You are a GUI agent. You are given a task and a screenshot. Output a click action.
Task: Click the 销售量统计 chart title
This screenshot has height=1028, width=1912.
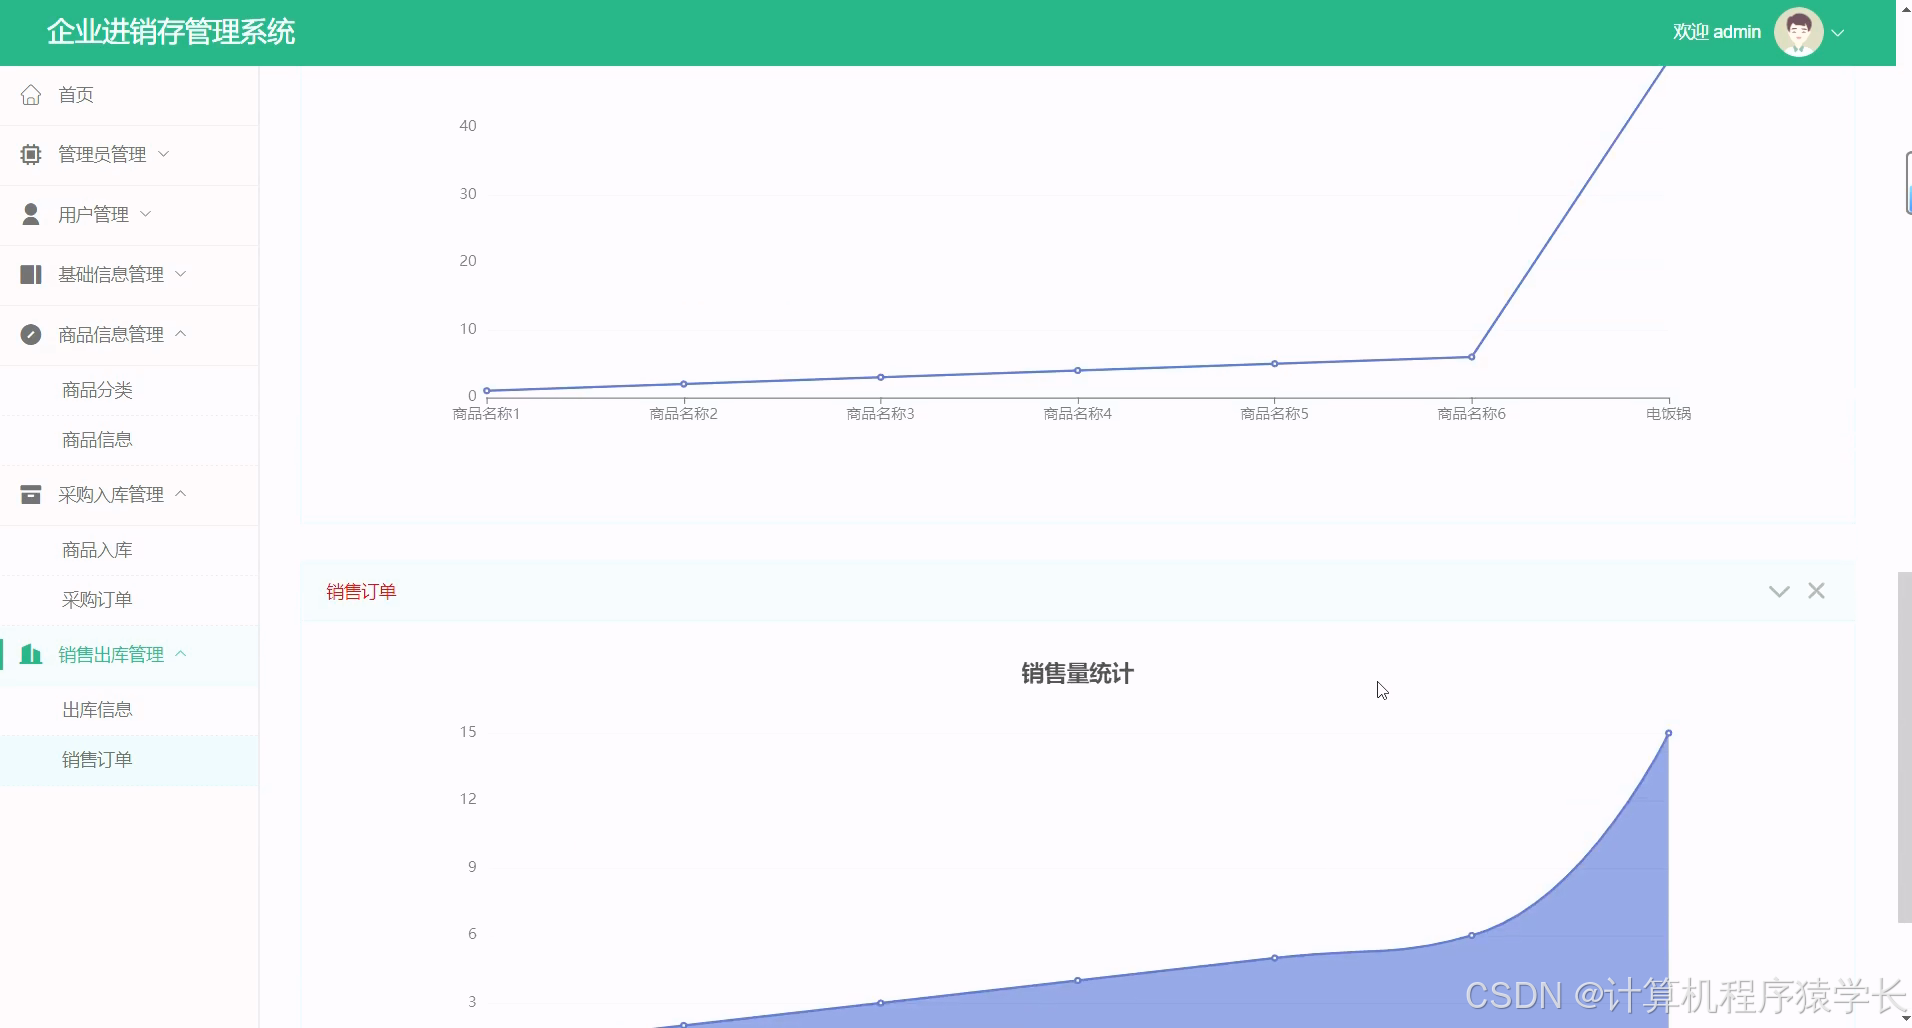tap(1077, 674)
